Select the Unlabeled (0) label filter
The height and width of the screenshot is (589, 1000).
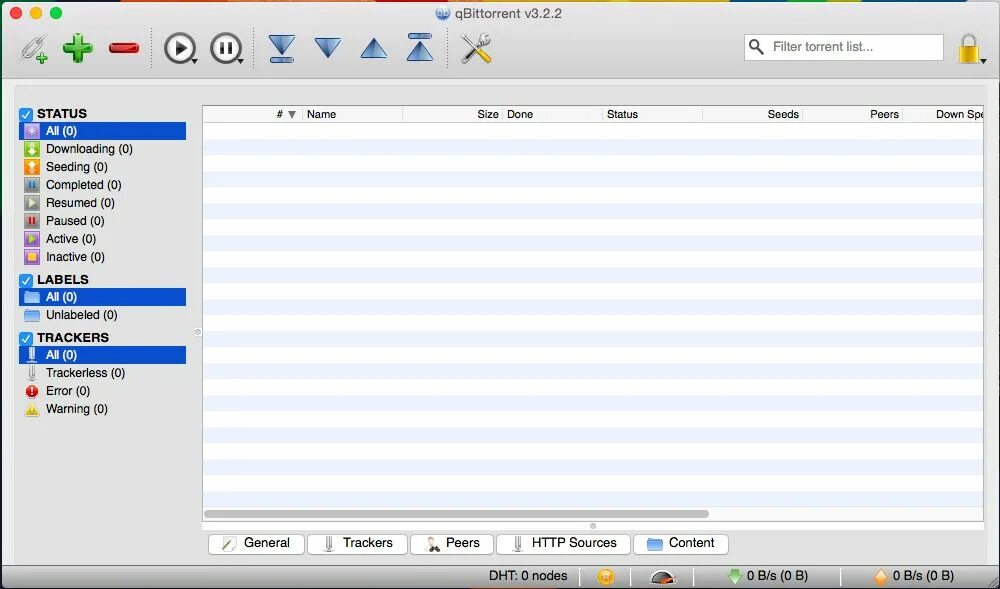tap(103, 315)
